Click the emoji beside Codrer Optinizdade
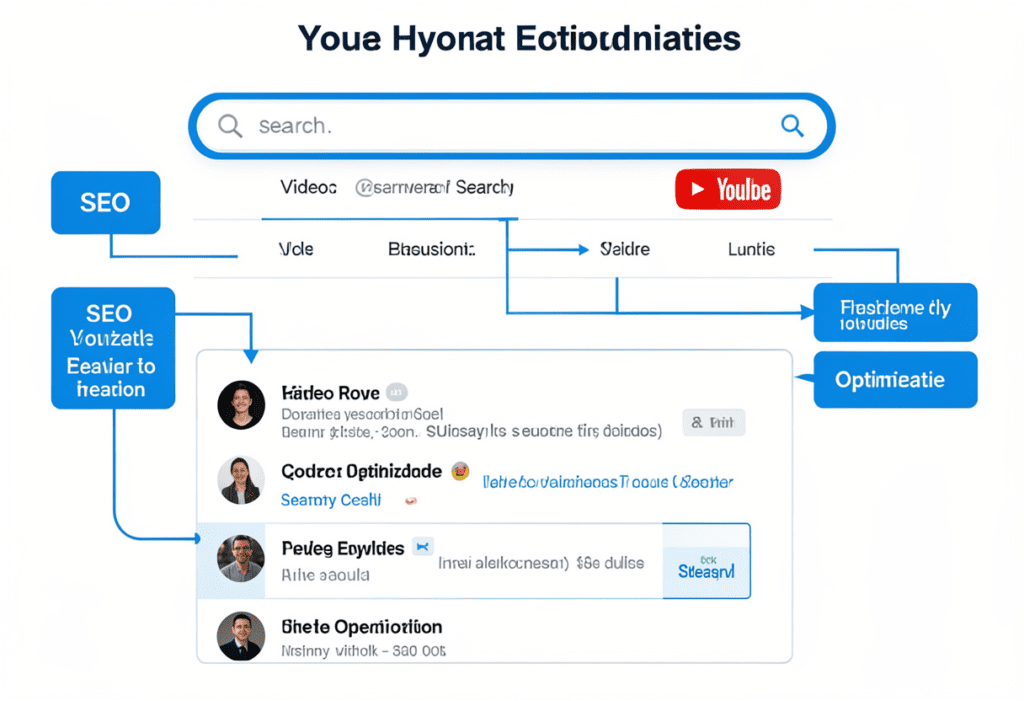This screenshot has height=701, width=1024. pos(460,470)
